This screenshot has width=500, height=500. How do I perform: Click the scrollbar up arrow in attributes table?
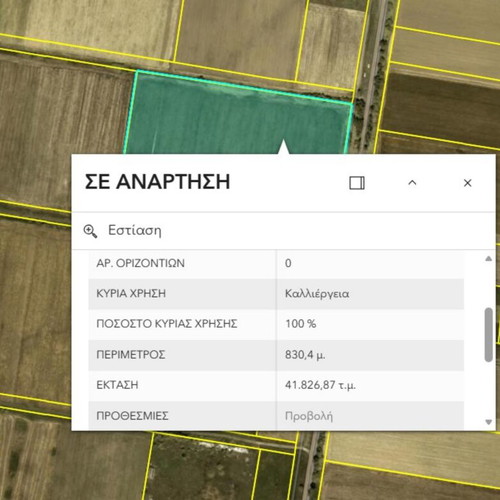click(489, 258)
